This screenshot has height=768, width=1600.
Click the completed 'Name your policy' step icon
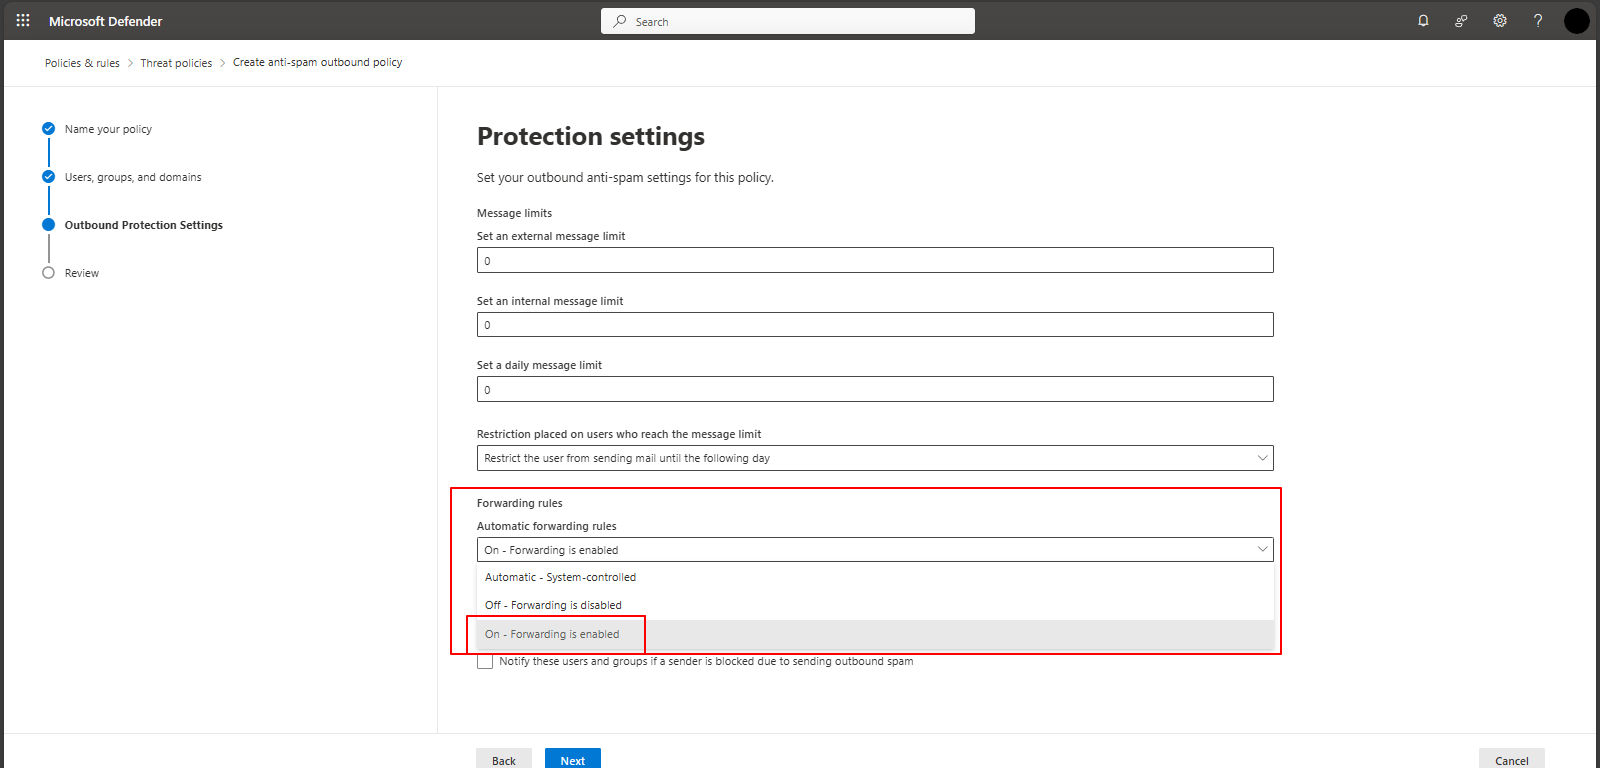click(48, 129)
